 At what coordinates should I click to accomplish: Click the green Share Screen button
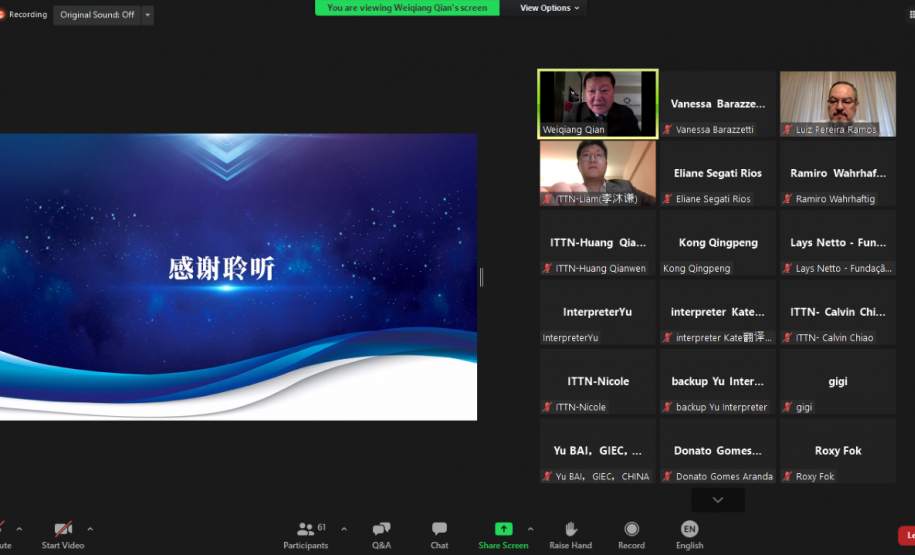tap(503, 534)
